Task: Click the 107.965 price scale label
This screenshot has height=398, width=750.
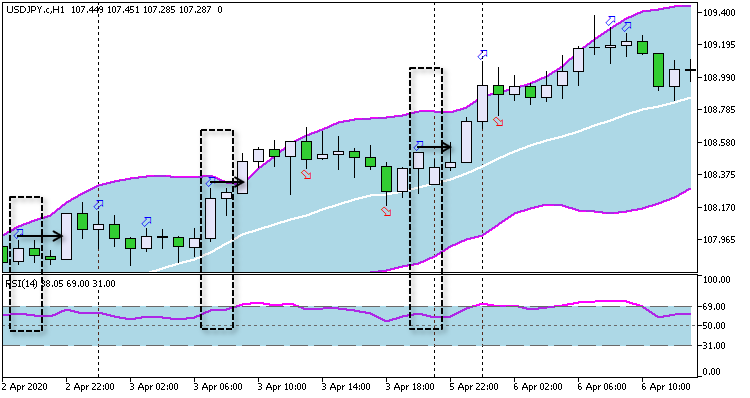Action: (719, 240)
